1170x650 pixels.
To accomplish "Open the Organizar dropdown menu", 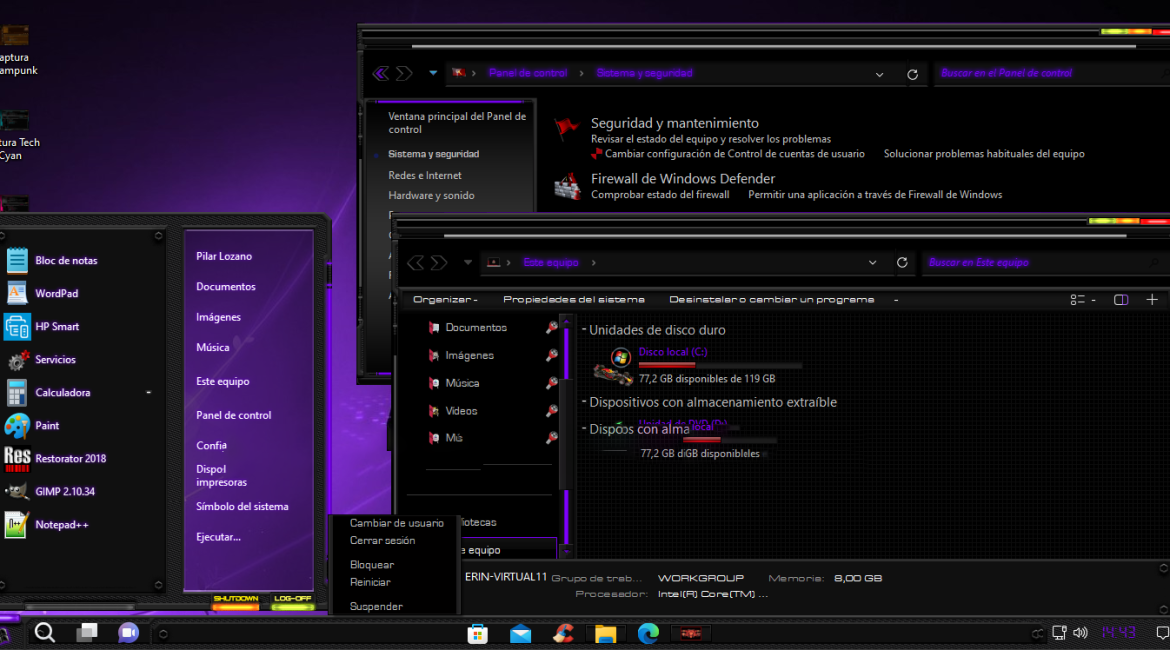I will click(x=445, y=300).
